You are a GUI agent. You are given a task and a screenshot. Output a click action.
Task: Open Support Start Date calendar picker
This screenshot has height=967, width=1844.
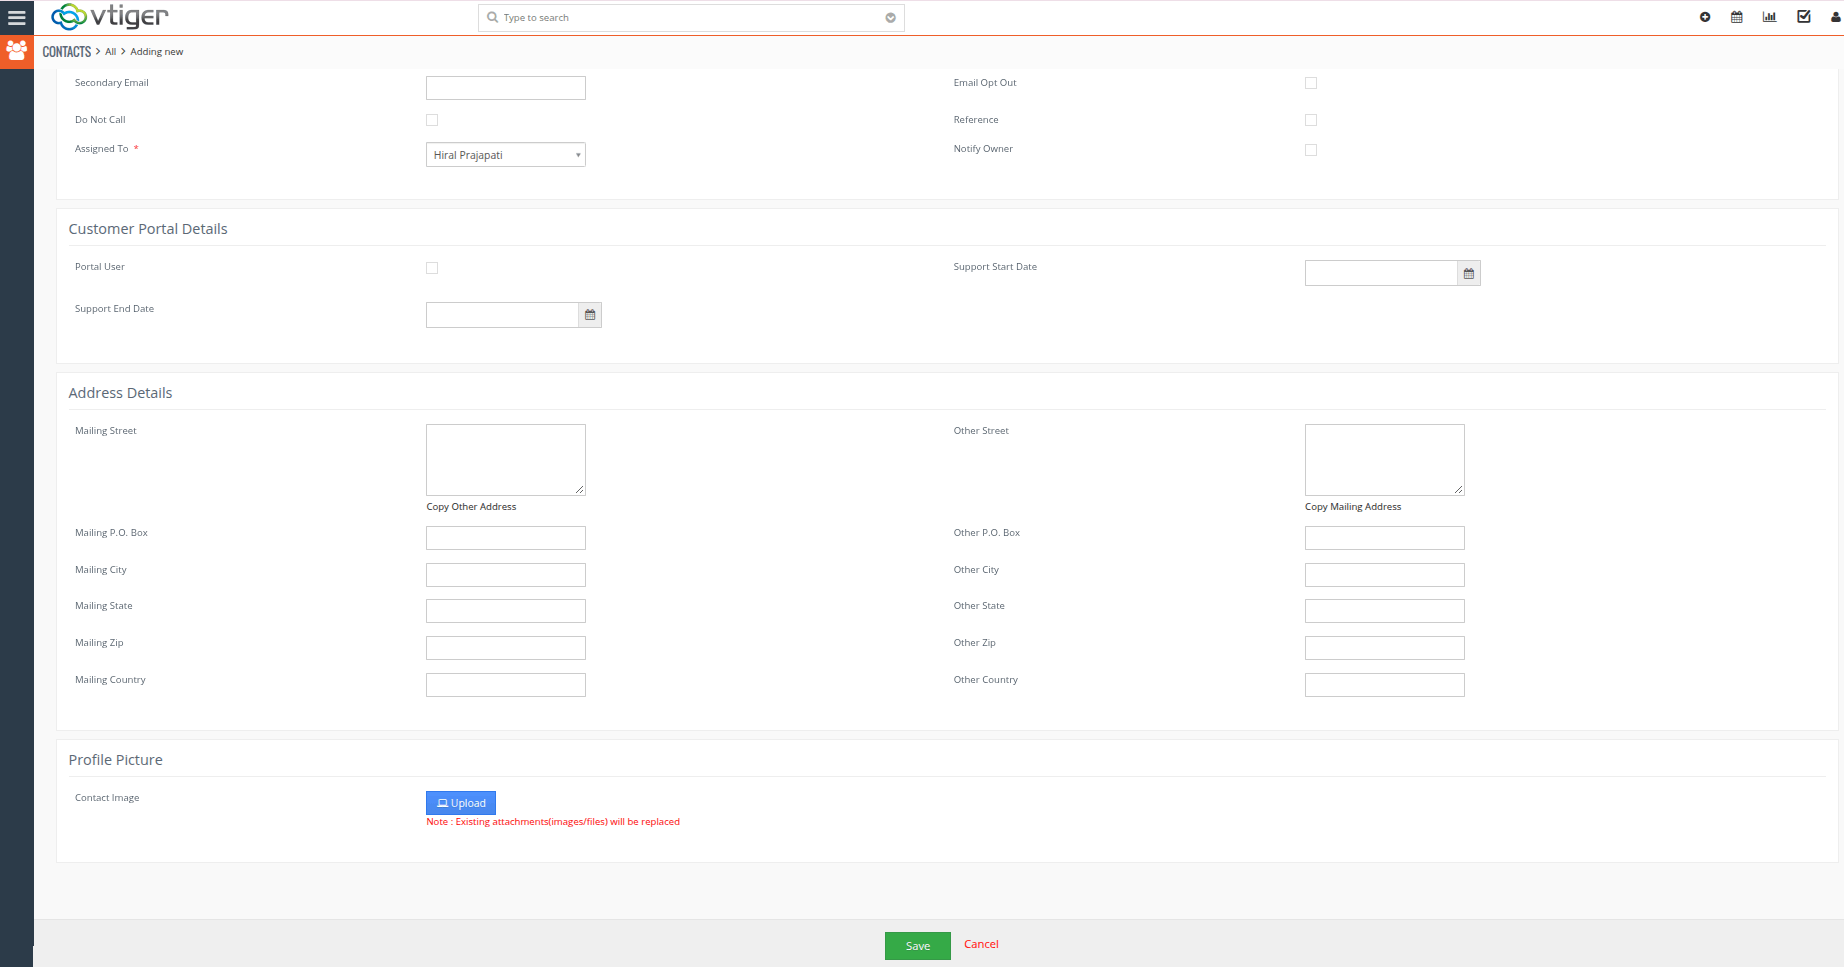1469,273
